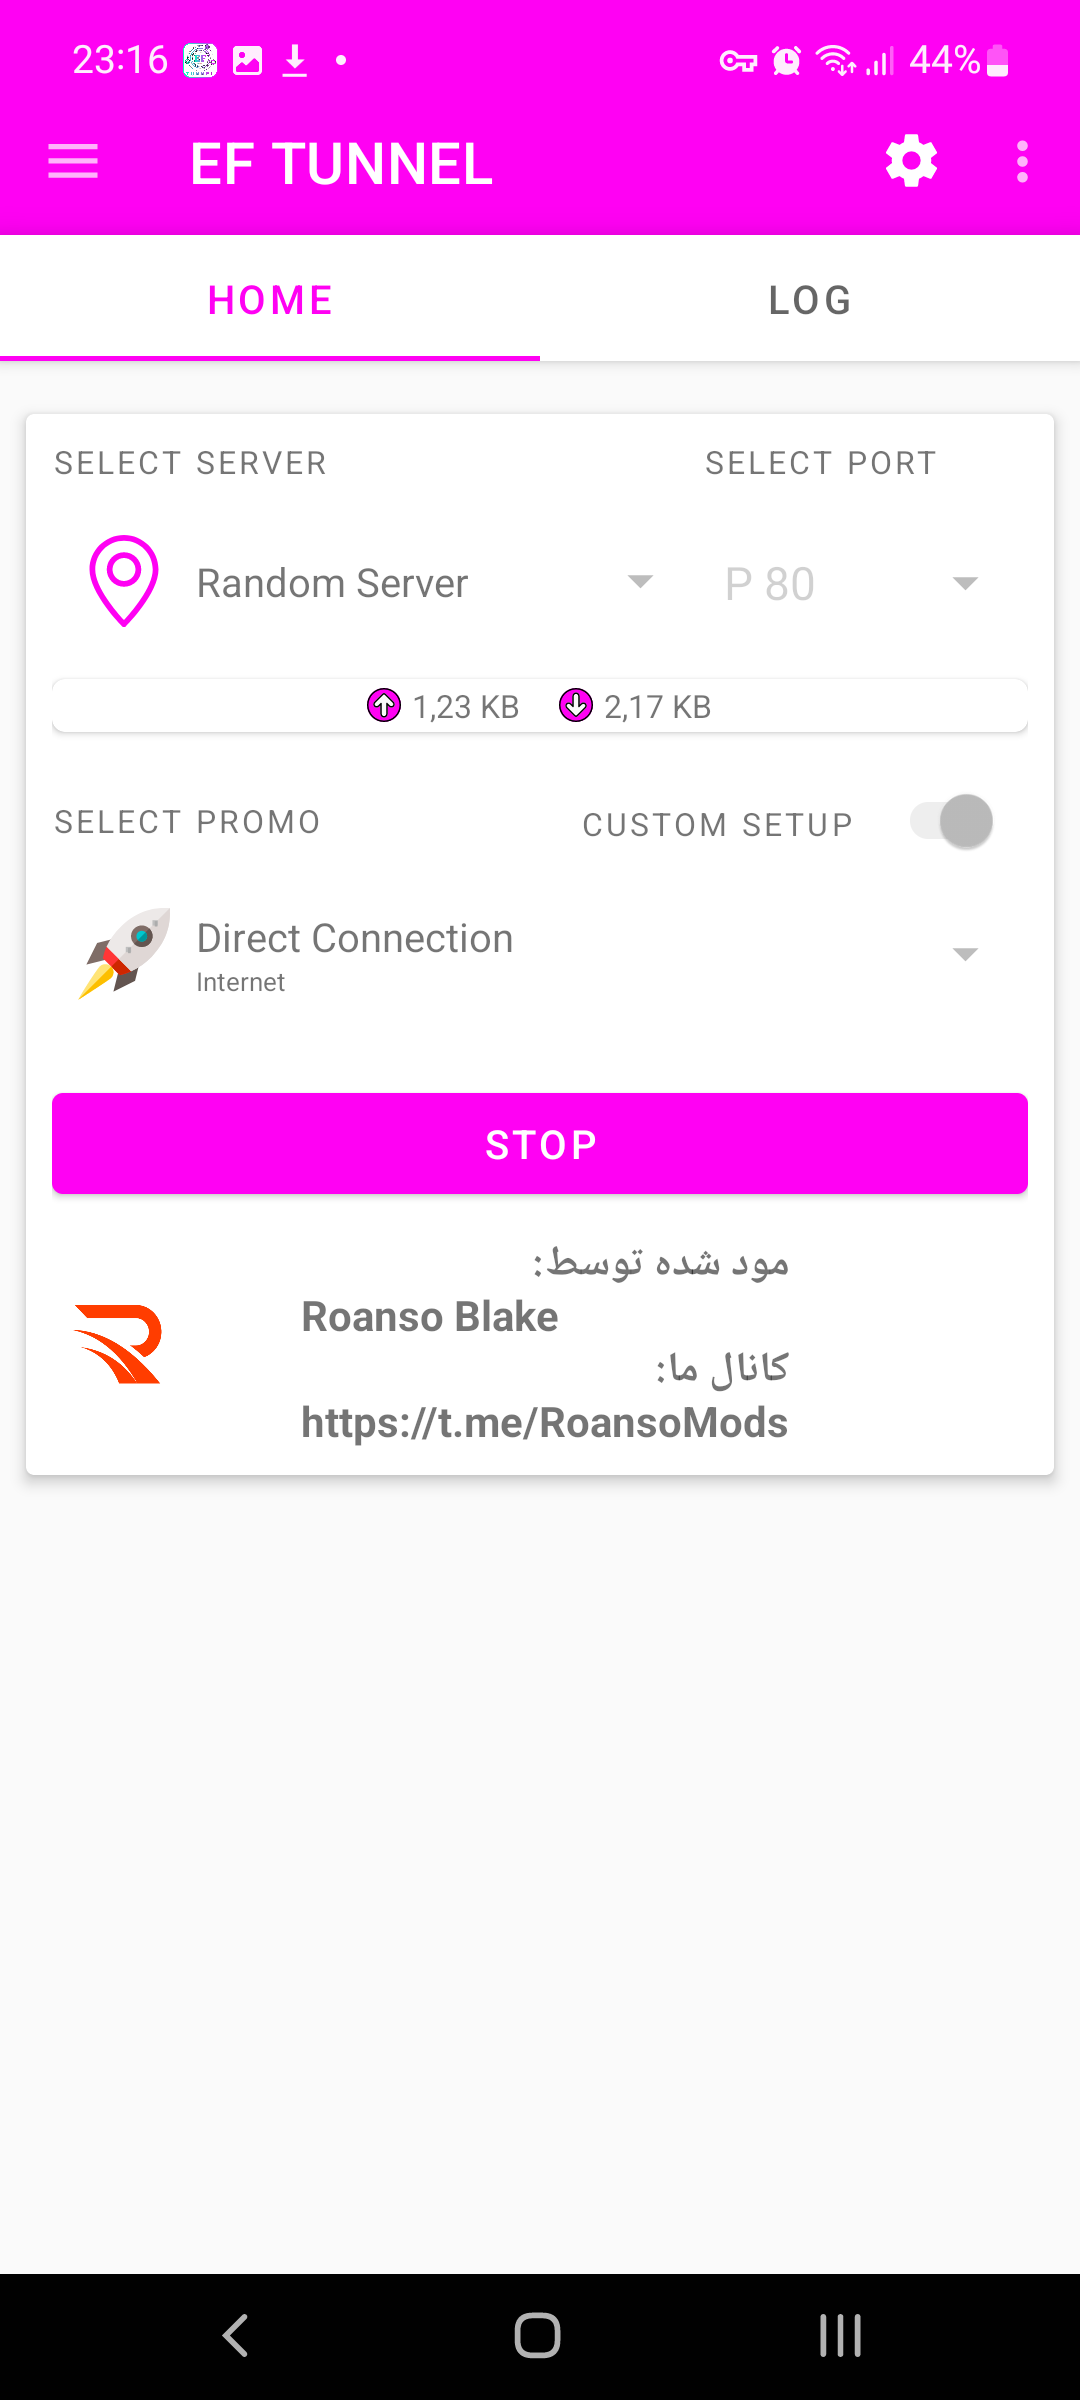1080x2400 pixels.
Task: Open the hamburger navigation menu
Action: click(73, 162)
